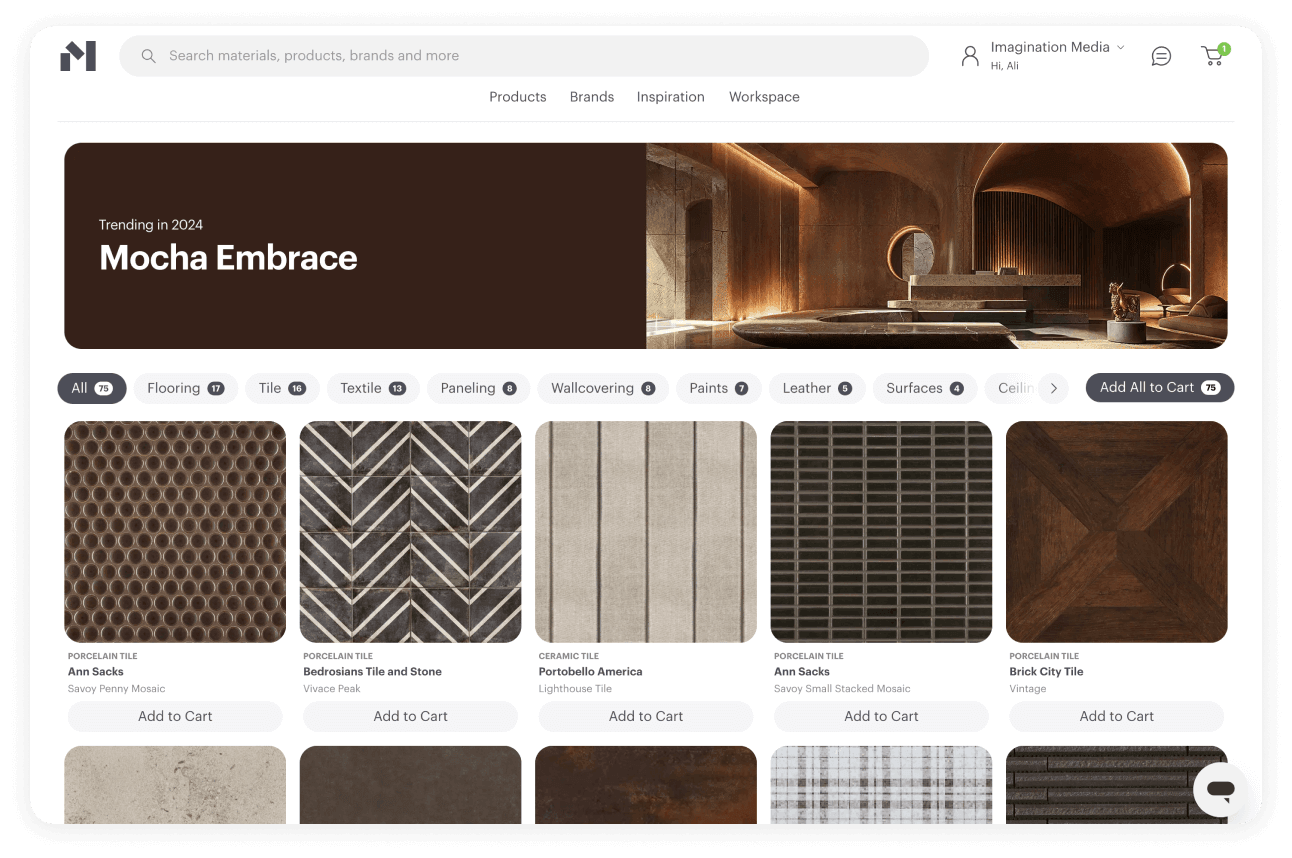1292x858 pixels.
Task: Click the magnifier icon in the search bar
Action: 148,56
